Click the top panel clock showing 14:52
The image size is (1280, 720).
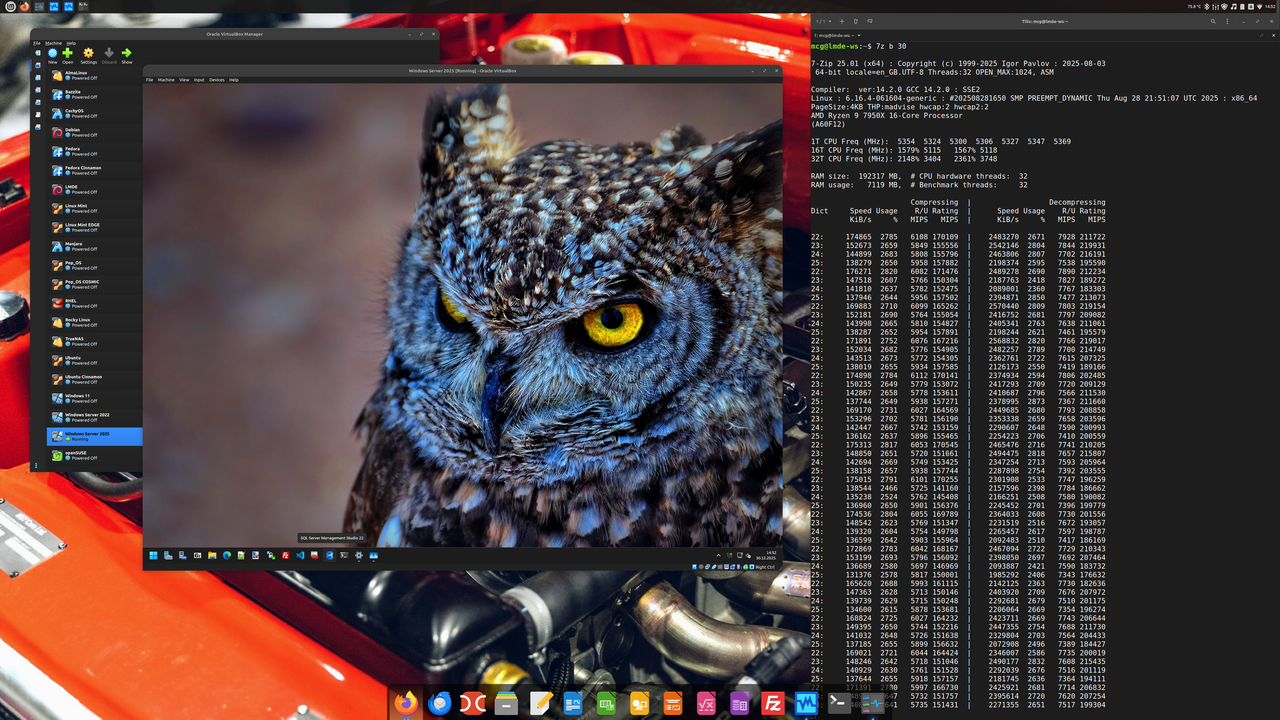[1270, 6]
